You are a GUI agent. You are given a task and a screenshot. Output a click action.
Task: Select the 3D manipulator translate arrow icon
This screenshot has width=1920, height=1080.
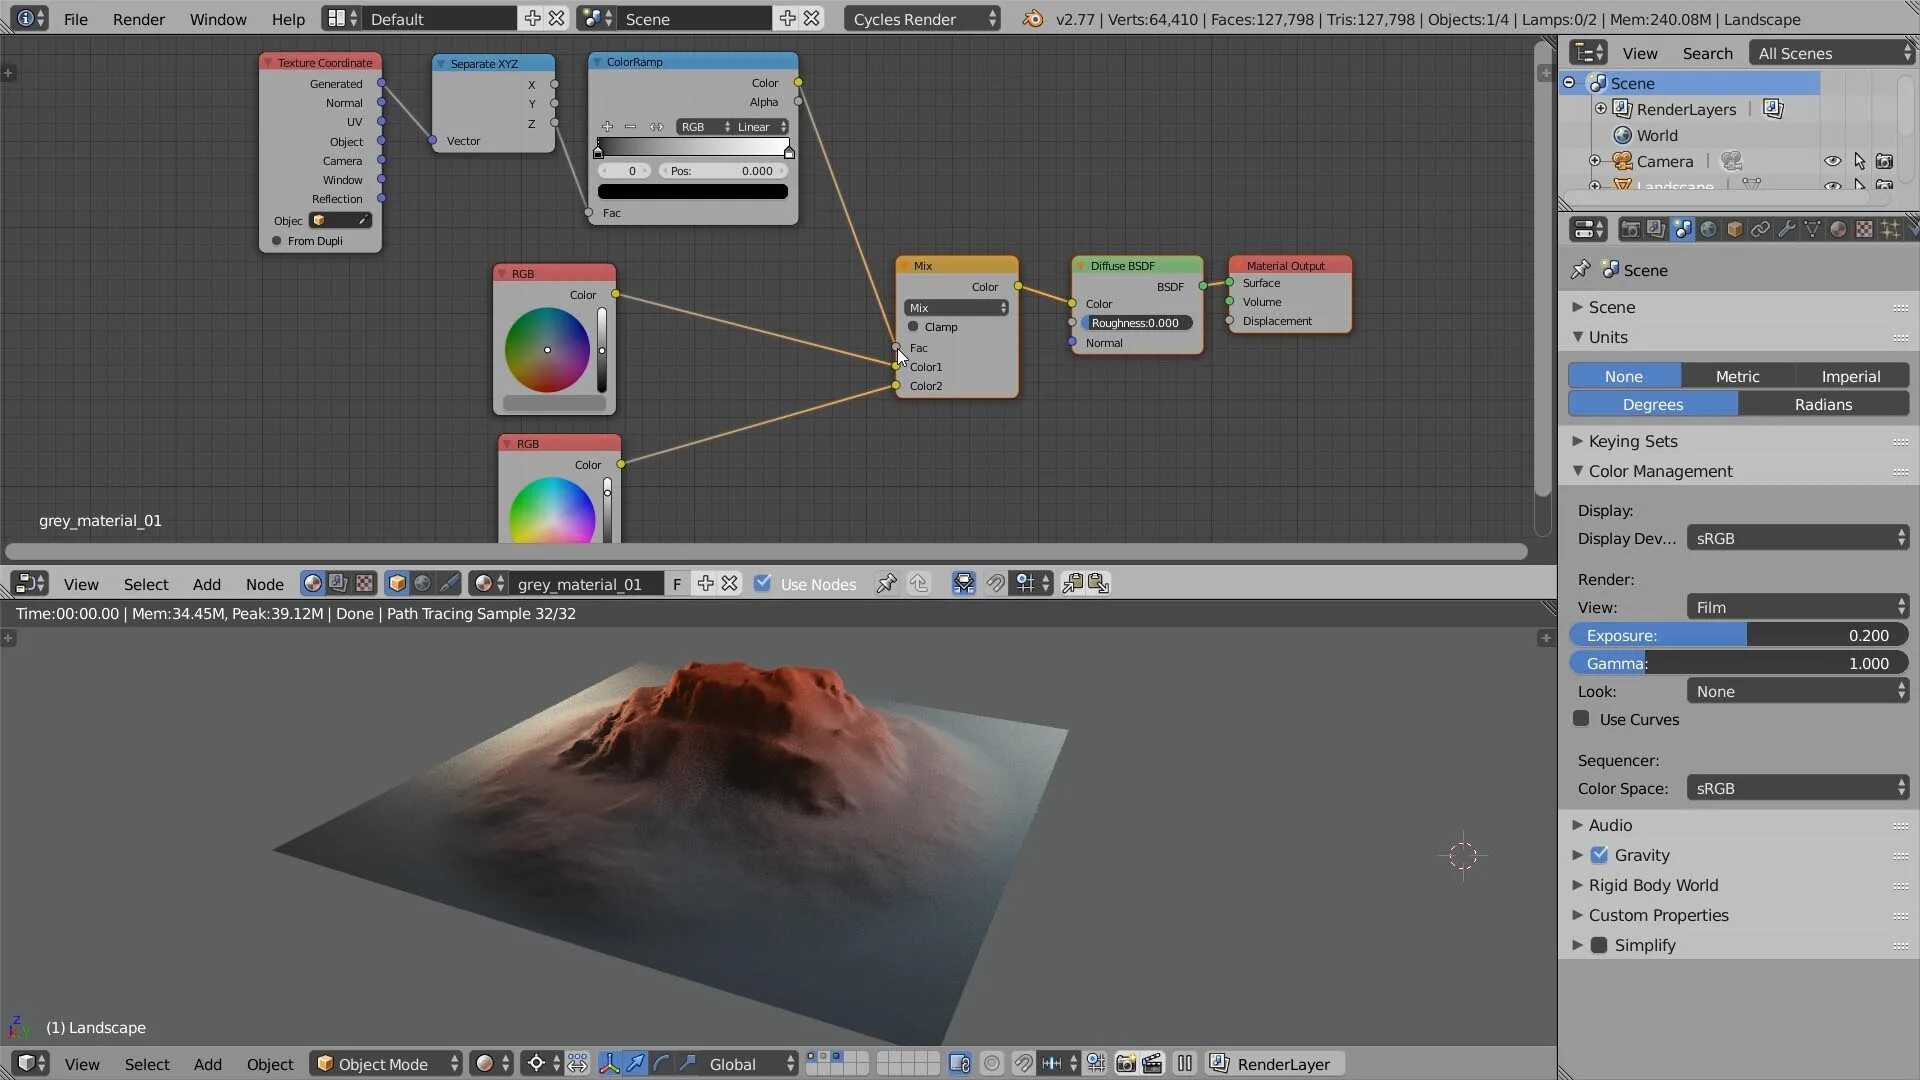[636, 1064]
